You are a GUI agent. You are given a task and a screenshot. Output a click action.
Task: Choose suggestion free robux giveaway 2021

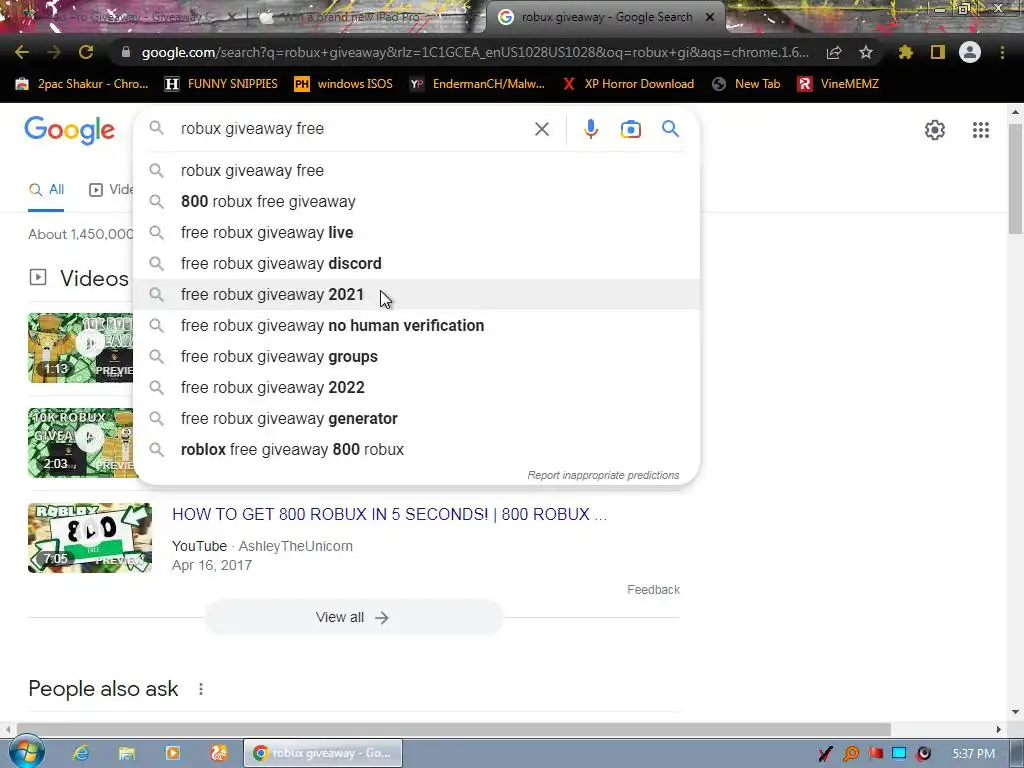pos(417,295)
